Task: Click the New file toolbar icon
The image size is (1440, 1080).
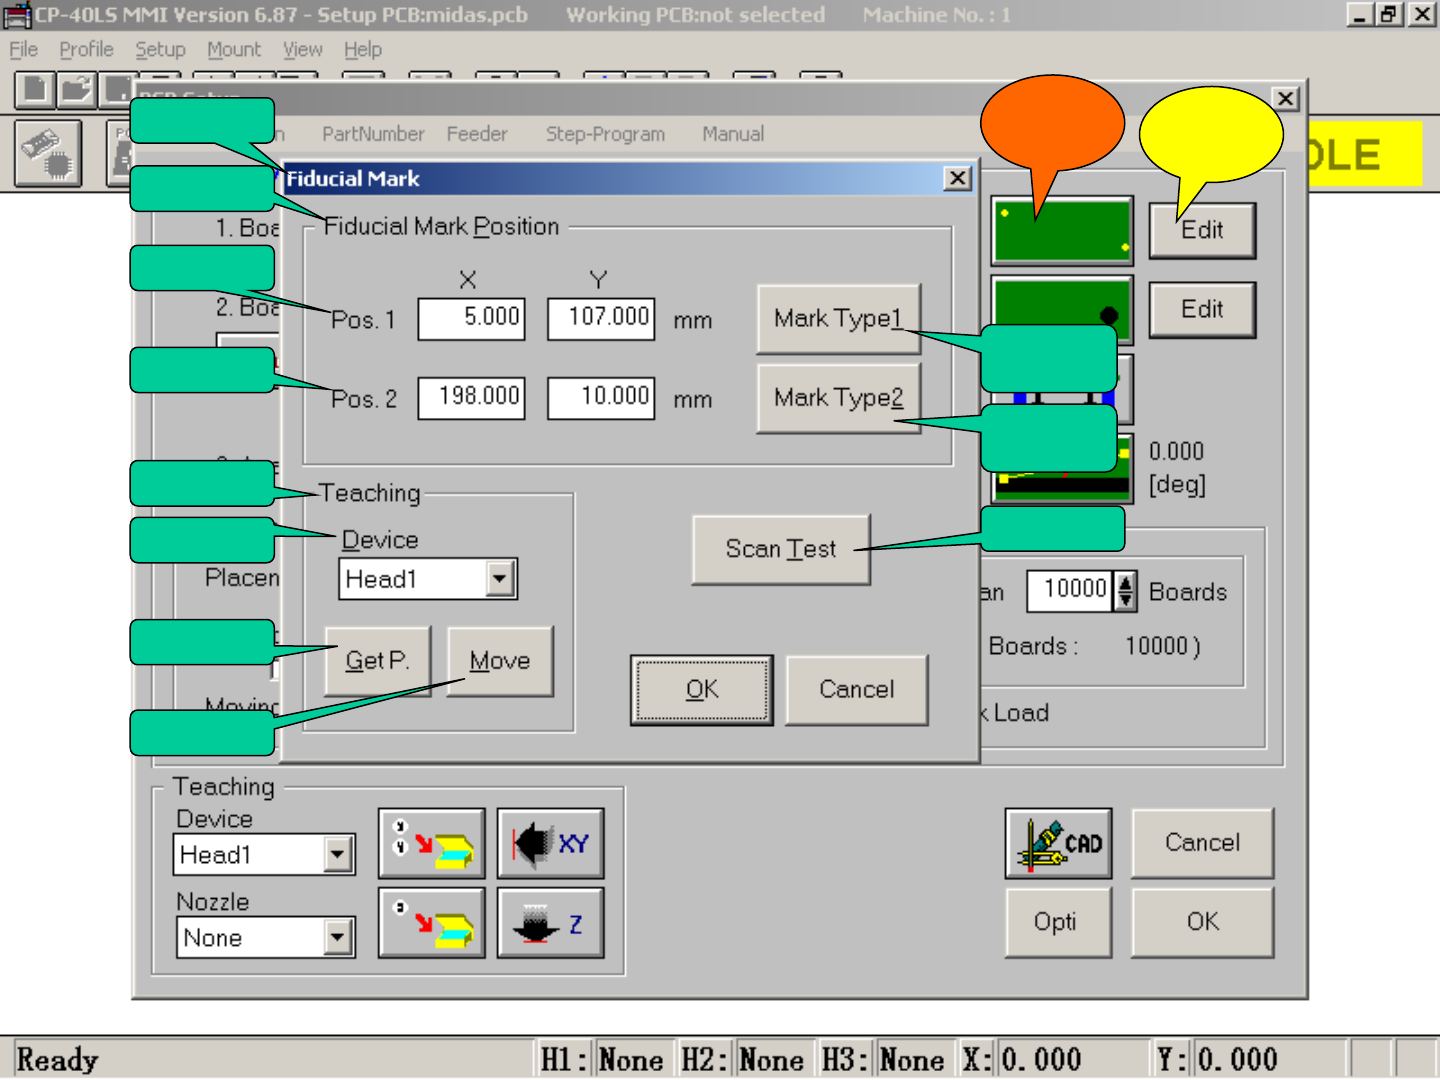Action: (35, 90)
